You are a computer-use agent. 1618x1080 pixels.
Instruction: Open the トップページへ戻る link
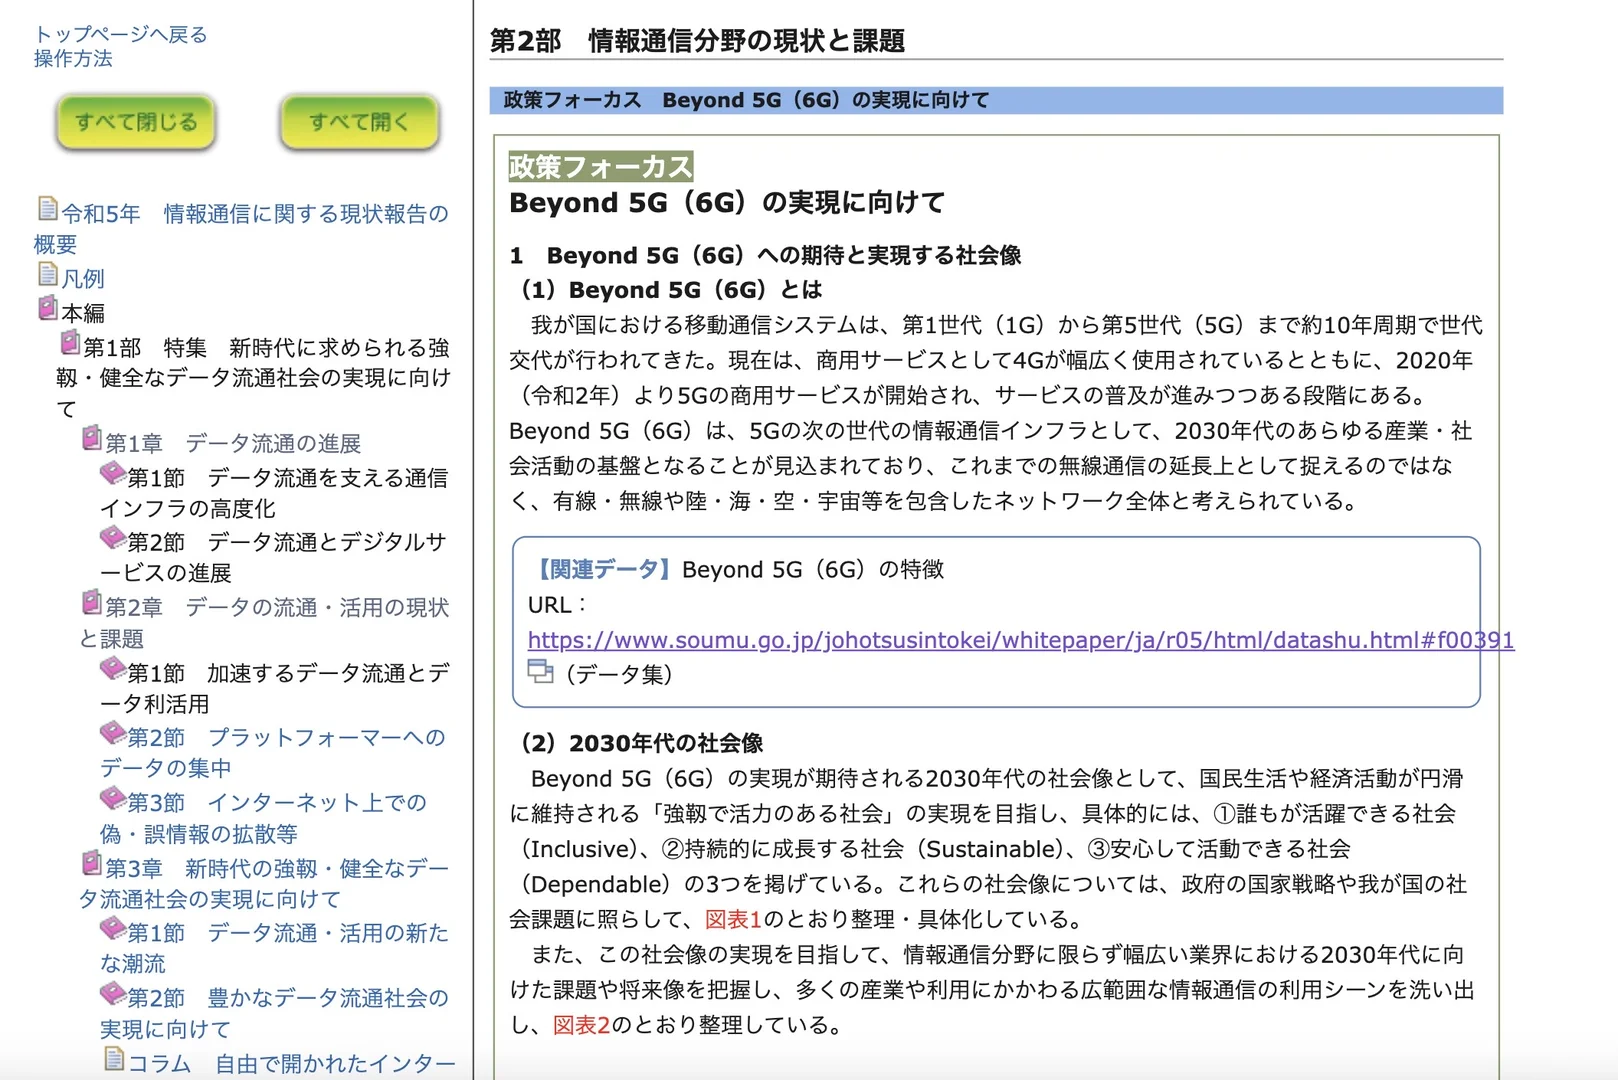(119, 34)
